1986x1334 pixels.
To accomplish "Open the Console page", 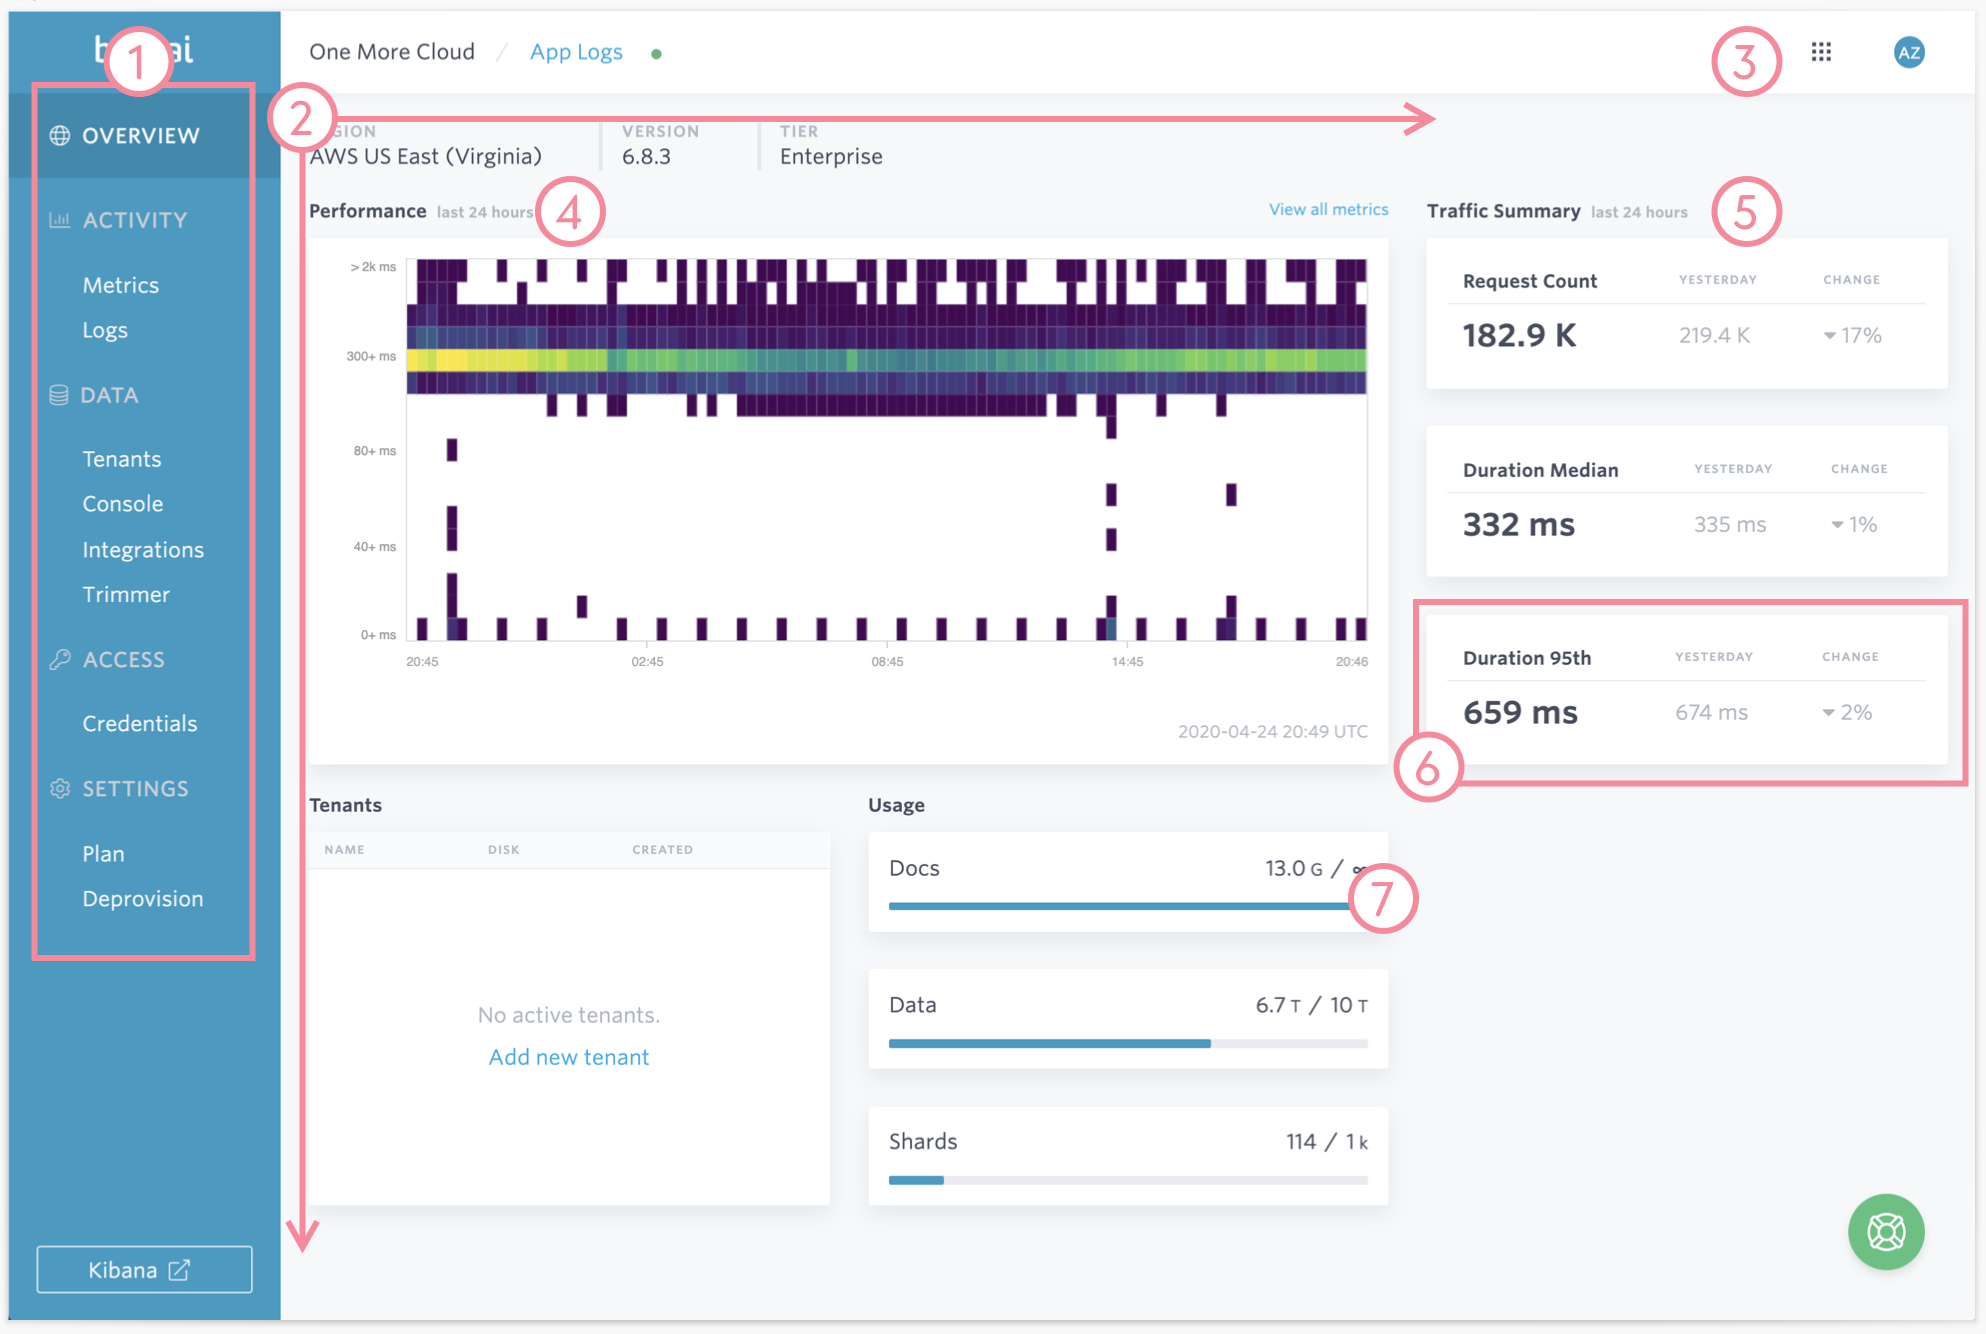I will click(x=123, y=504).
